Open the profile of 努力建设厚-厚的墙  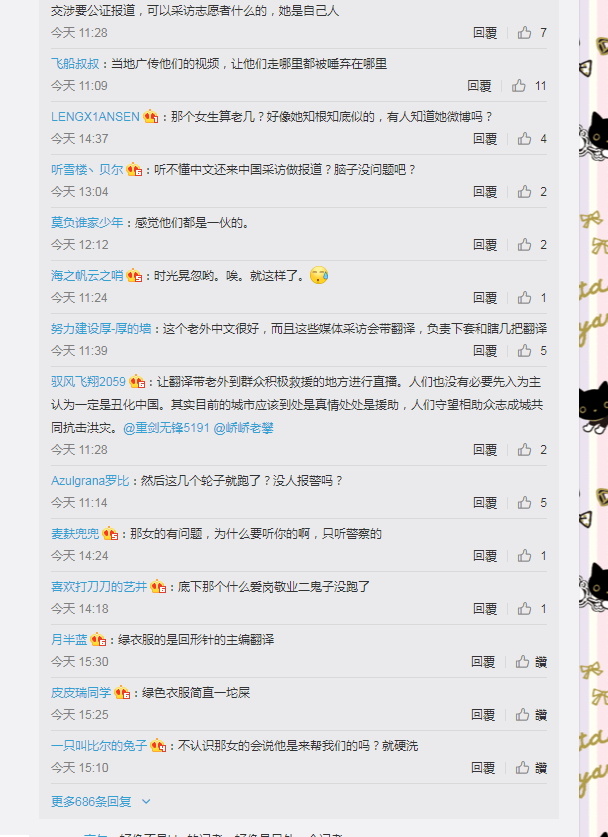click(101, 329)
